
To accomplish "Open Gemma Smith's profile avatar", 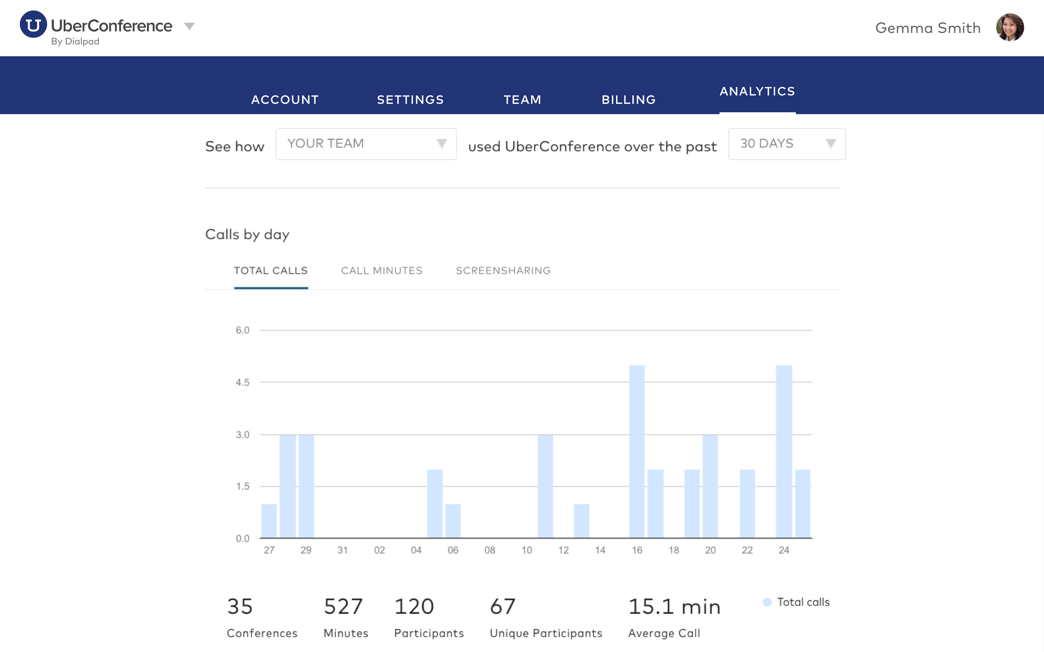I will coord(1009,27).
